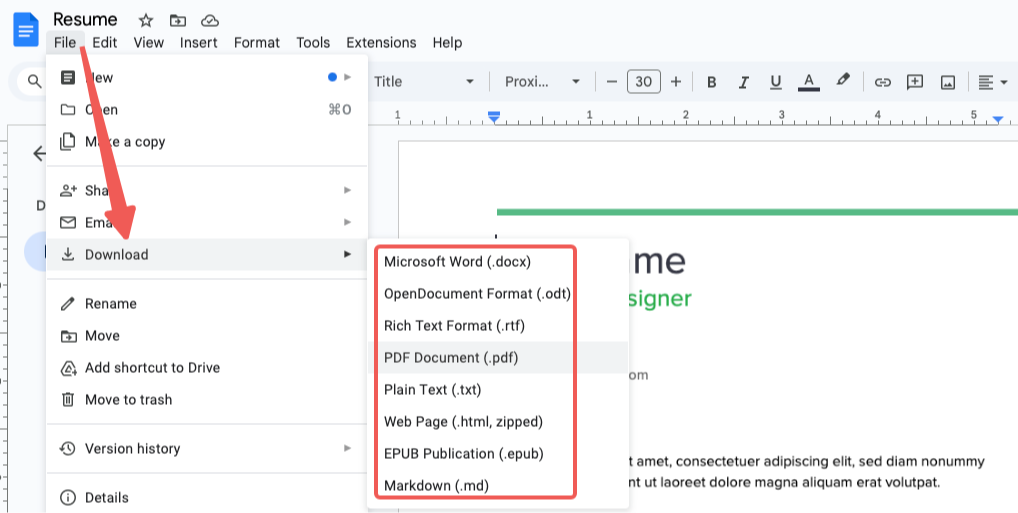Open the Proxi... font family dropdown

pos(542,82)
